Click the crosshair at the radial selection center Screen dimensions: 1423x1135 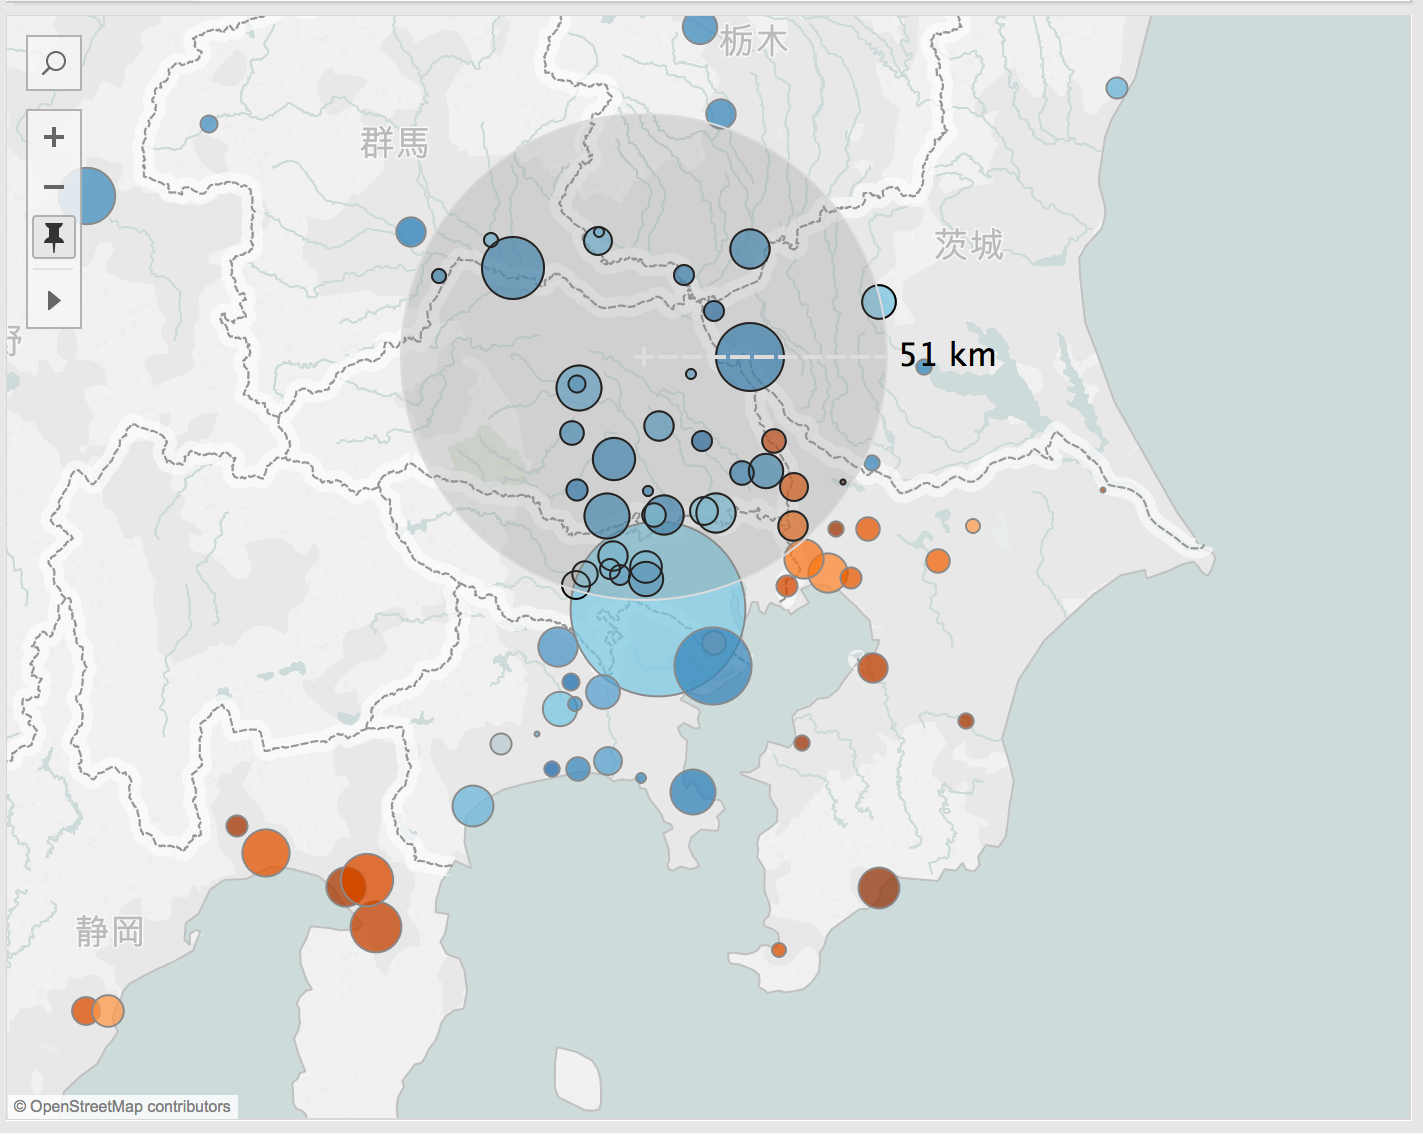pyautogui.click(x=643, y=357)
